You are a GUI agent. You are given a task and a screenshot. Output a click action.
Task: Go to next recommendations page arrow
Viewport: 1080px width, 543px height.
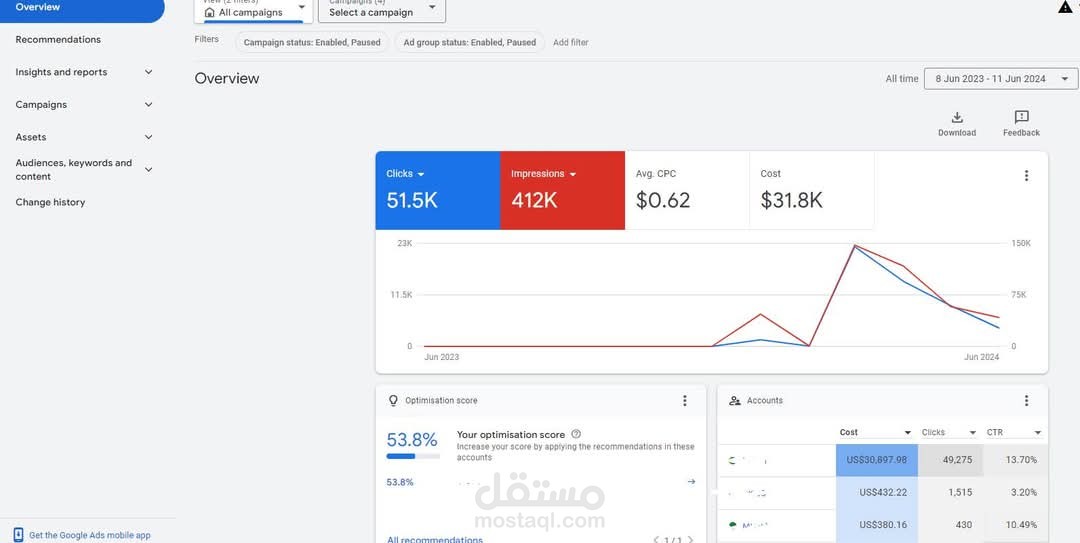click(x=690, y=540)
